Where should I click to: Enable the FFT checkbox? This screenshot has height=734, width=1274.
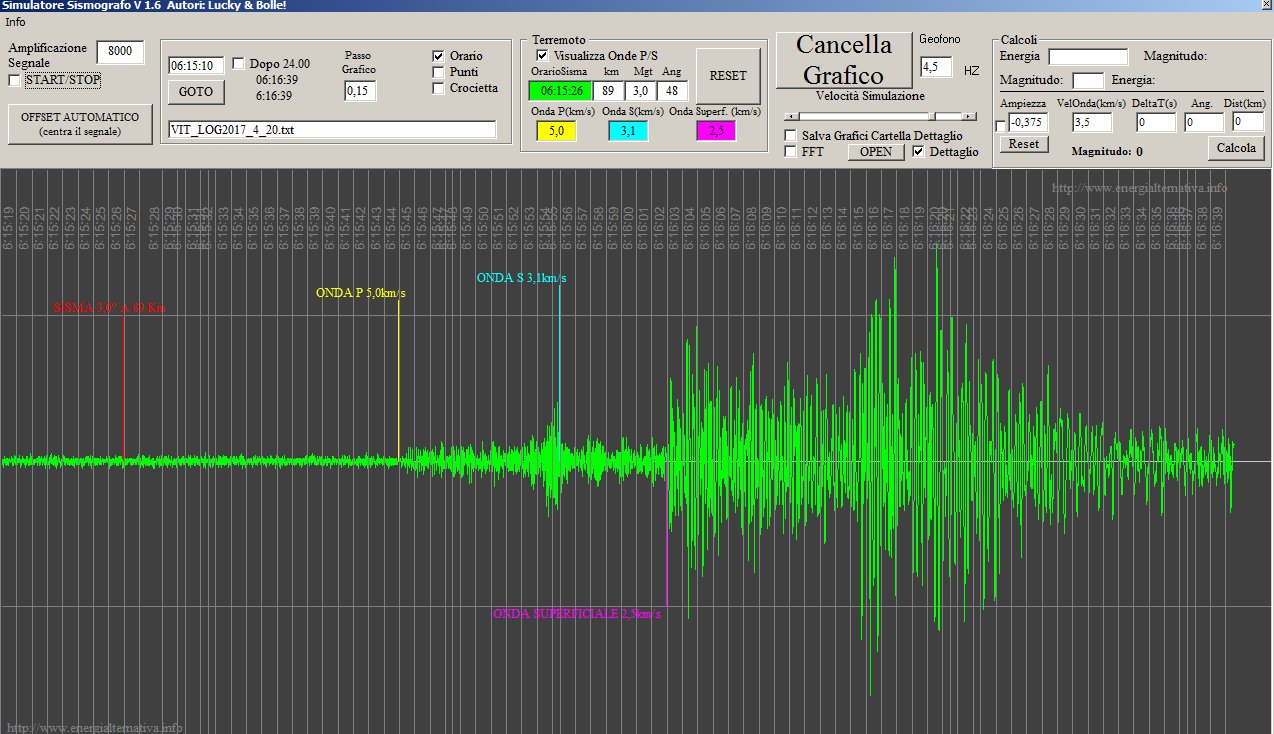tap(791, 152)
